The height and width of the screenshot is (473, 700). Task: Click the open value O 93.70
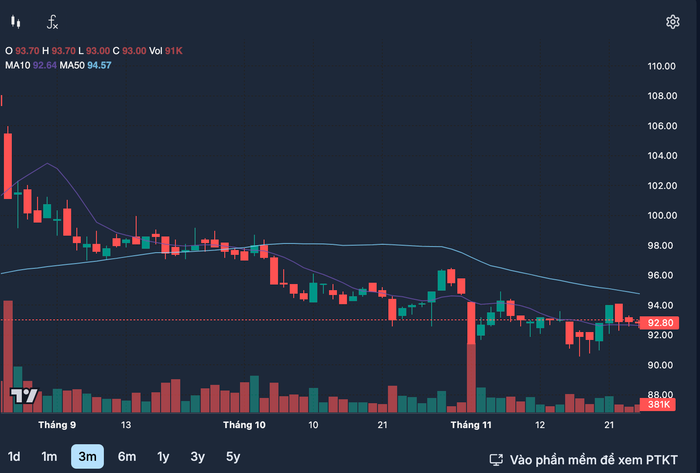pos(22,51)
